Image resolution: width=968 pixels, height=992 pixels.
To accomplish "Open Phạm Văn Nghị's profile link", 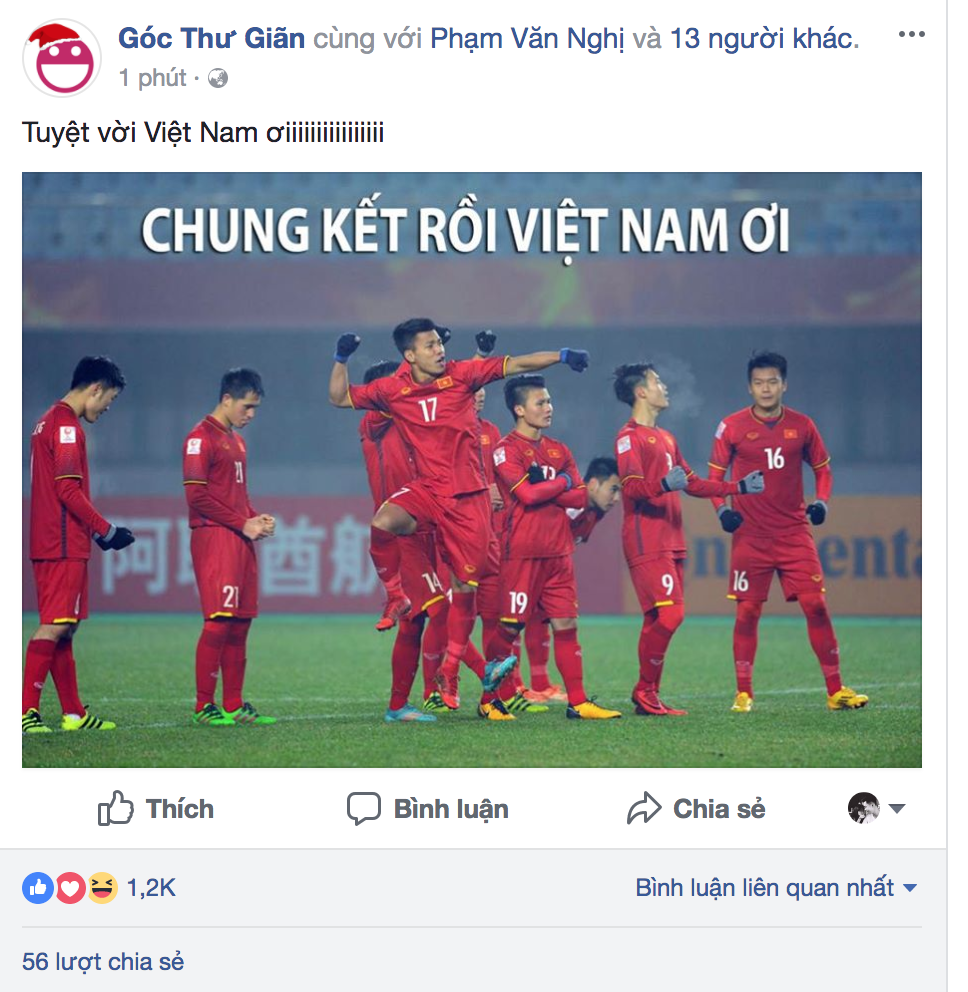I will (x=527, y=39).
